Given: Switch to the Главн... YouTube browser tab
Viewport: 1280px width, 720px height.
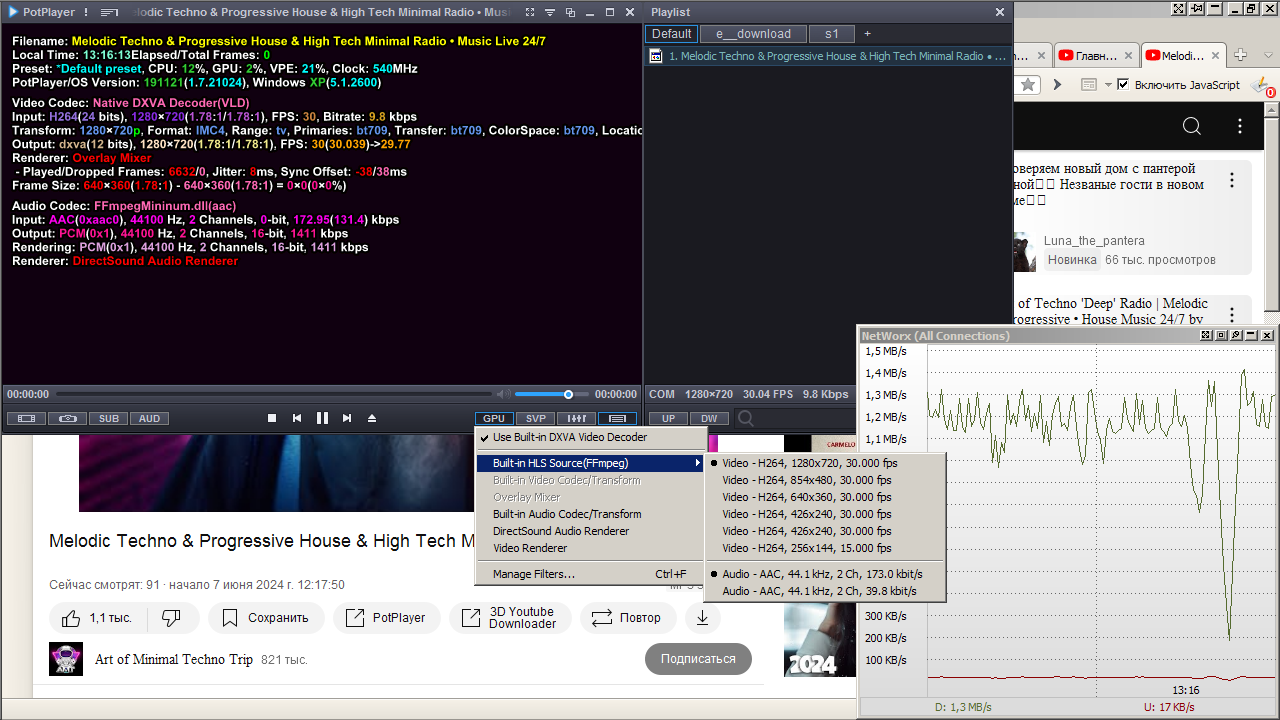Looking at the screenshot, I should coord(1096,56).
